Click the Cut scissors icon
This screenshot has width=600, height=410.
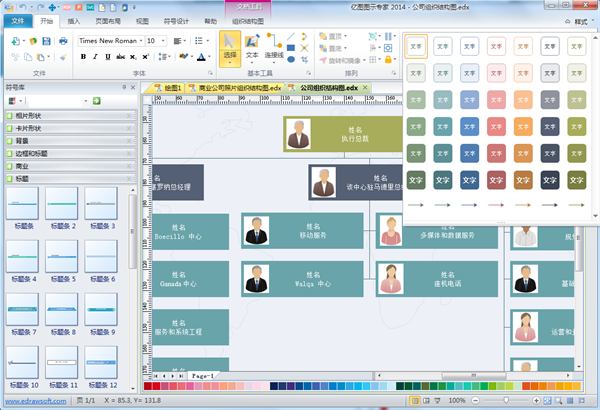(15, 57)
